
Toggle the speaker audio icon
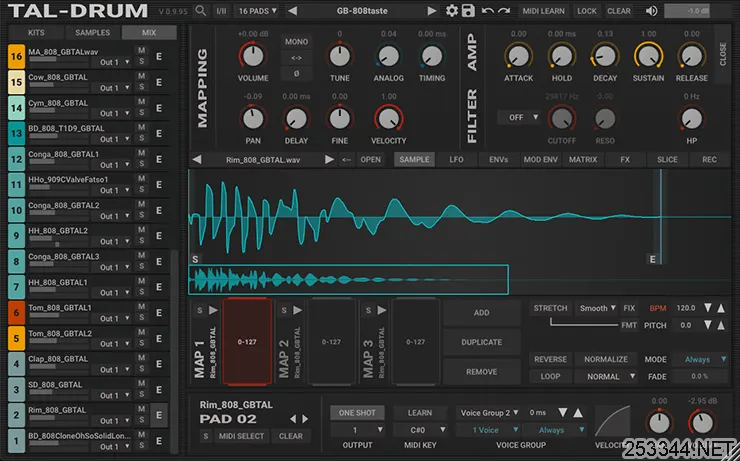point(651,10)
